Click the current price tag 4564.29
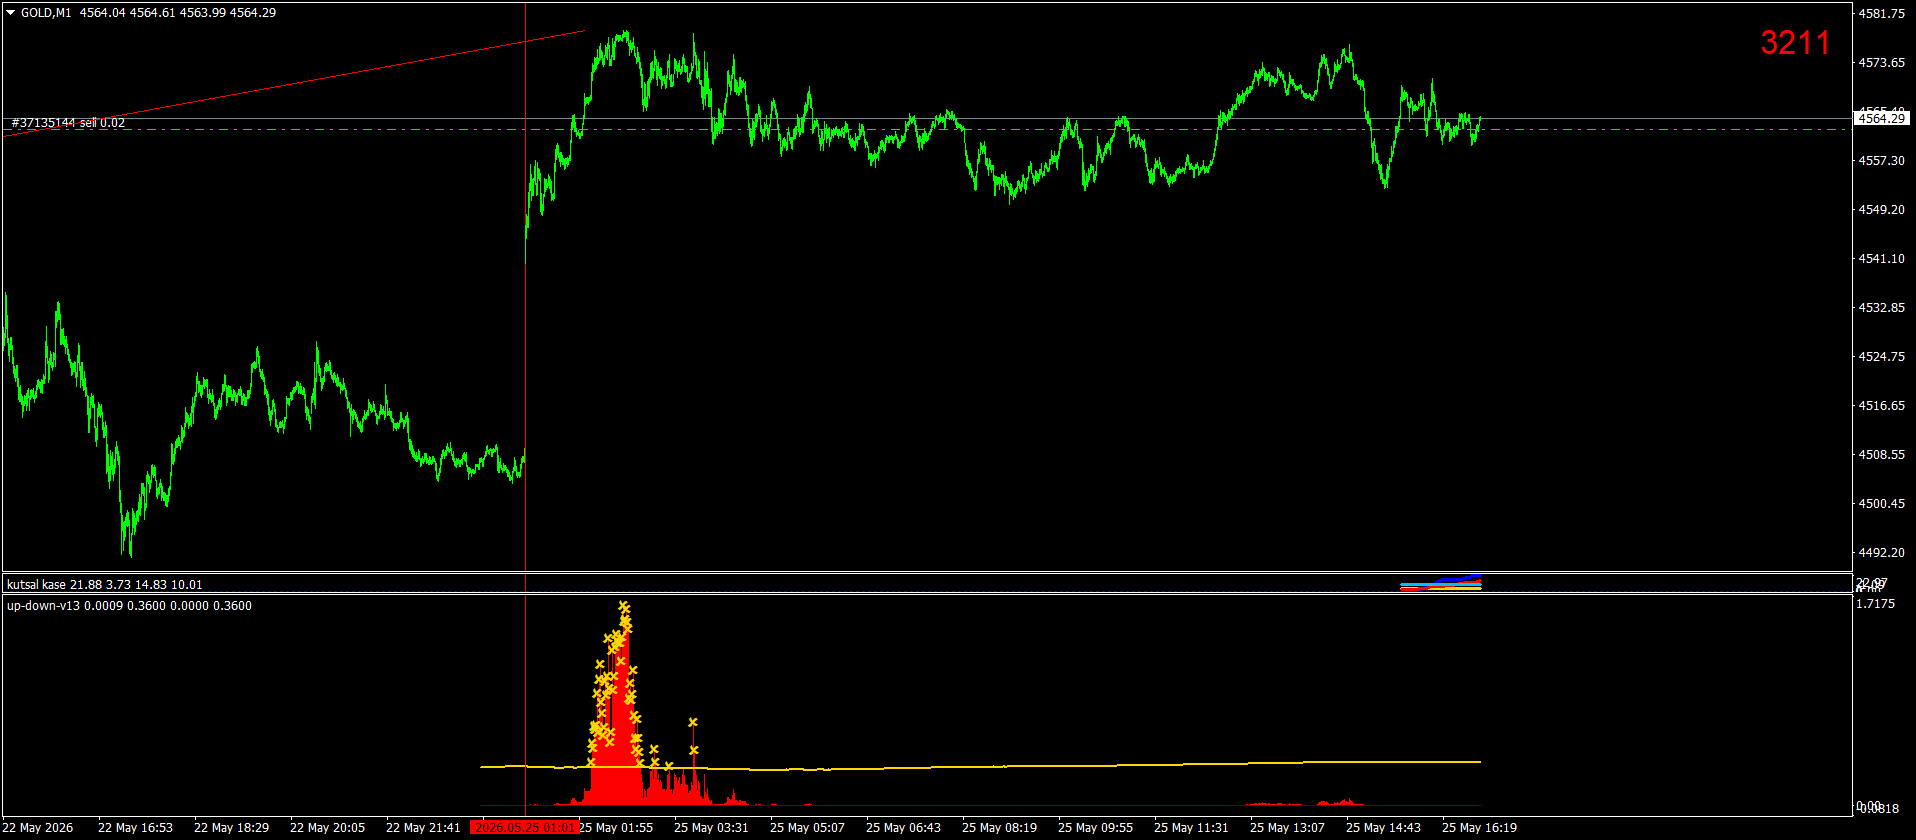The image size is (1916, 840). coord(1880,119)
